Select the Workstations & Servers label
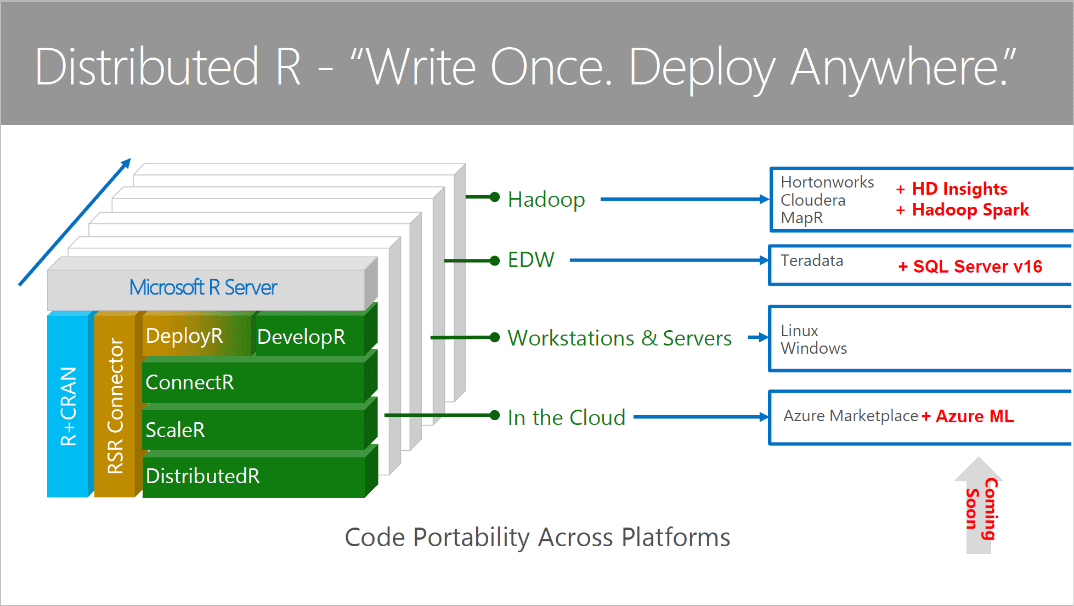Viewport: 1074px width, 606px height. 619,338
